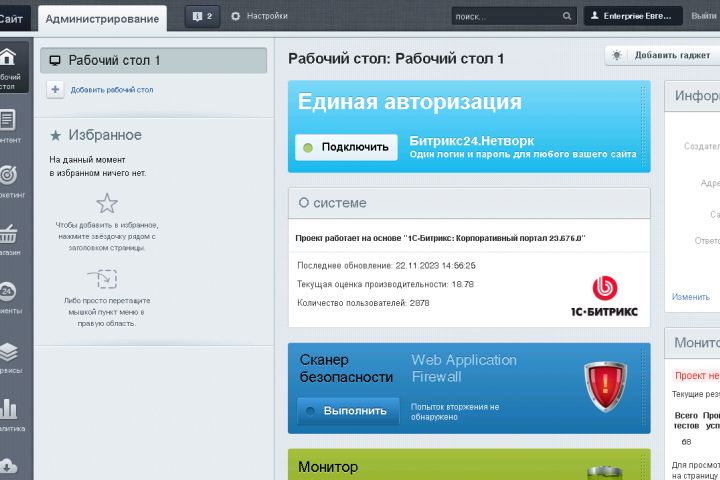This screenshot has height=480, width=720.
Task: Click the Монитор green gadget title
Action: [328, 467]
